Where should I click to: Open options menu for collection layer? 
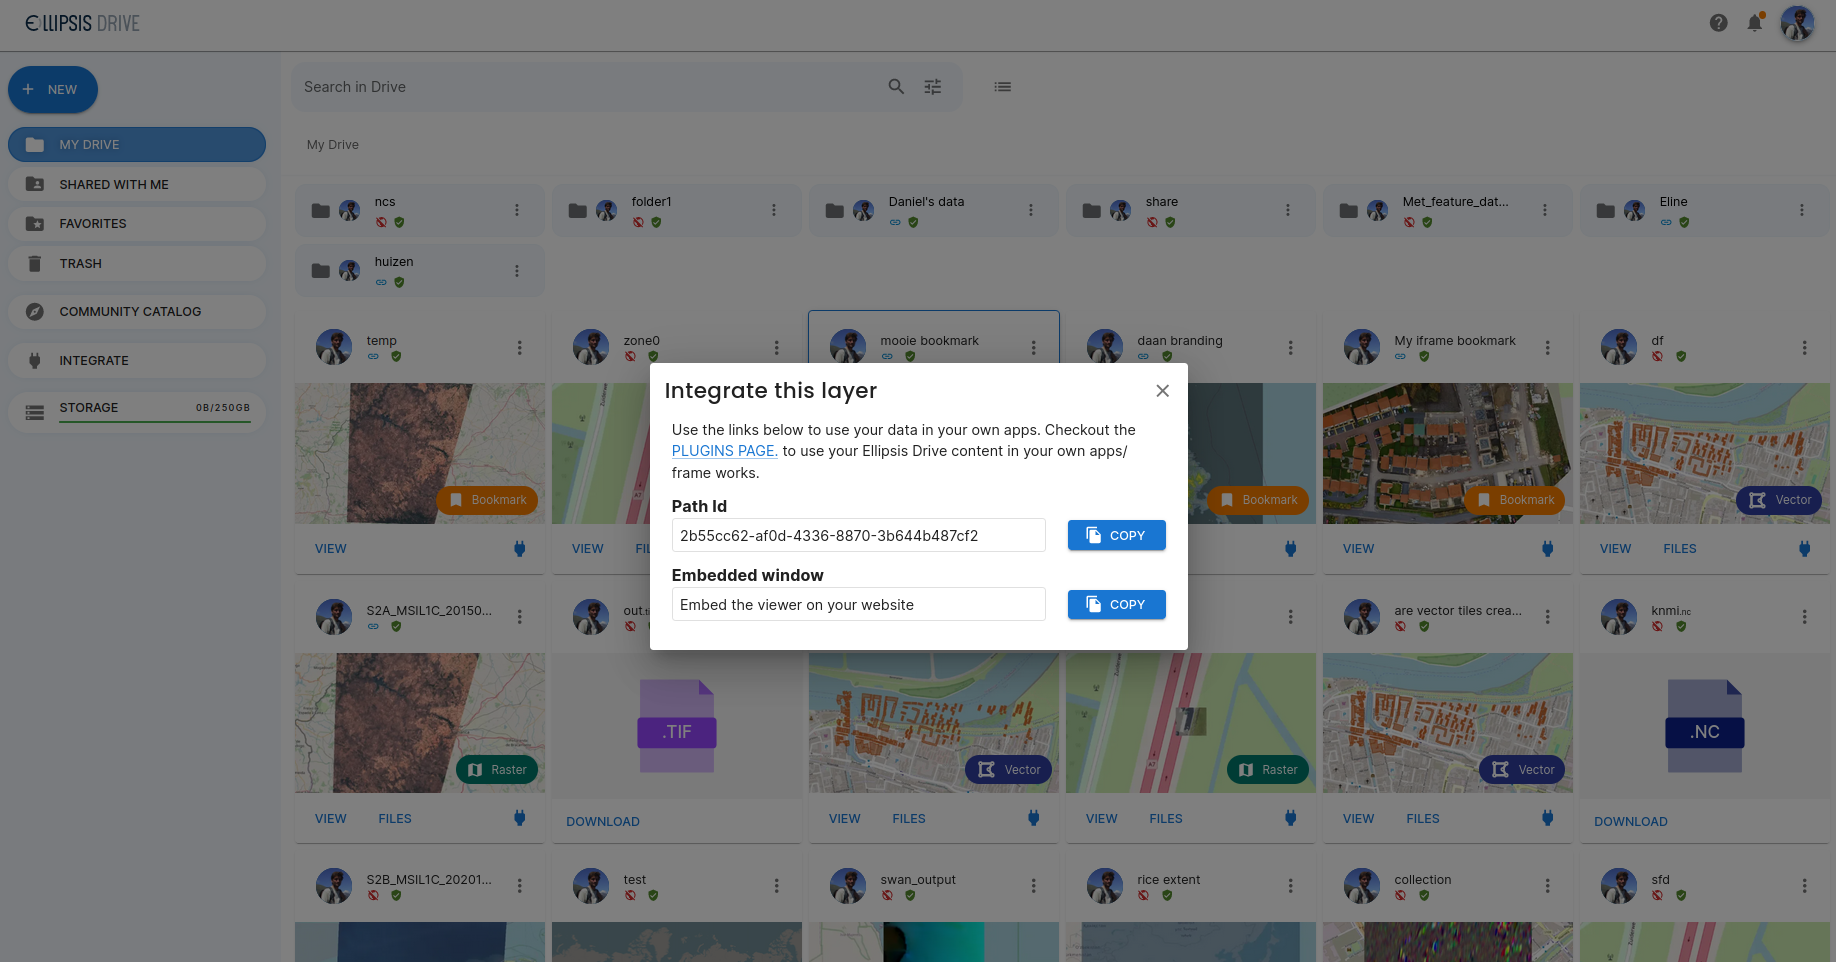pyautogui.click(x=1547, y=886)
